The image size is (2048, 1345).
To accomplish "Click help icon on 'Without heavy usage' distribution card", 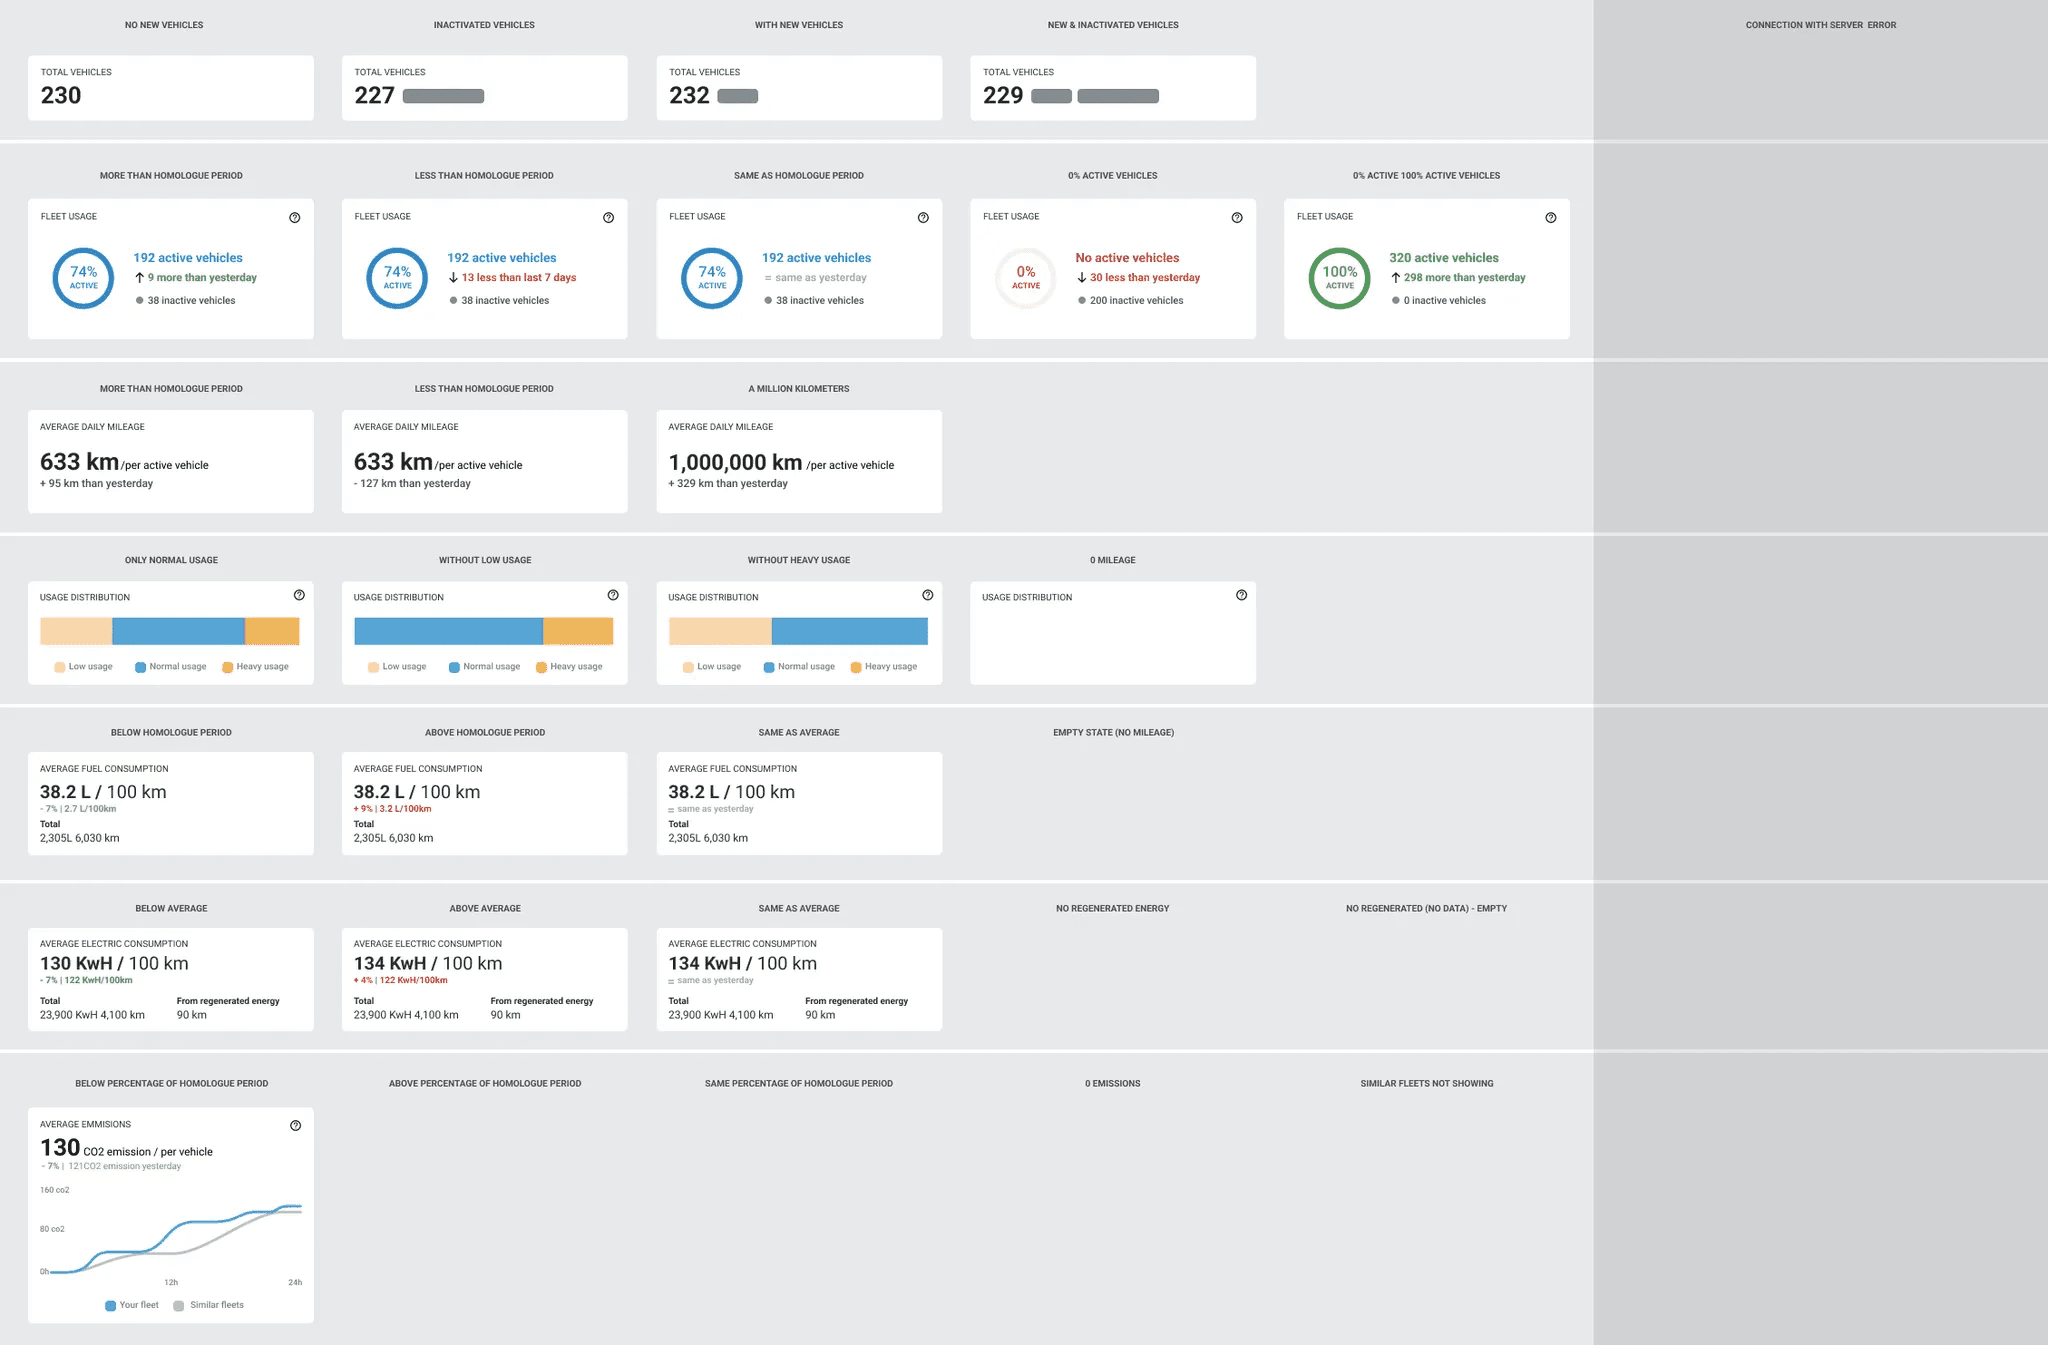I will coord(927,595).
